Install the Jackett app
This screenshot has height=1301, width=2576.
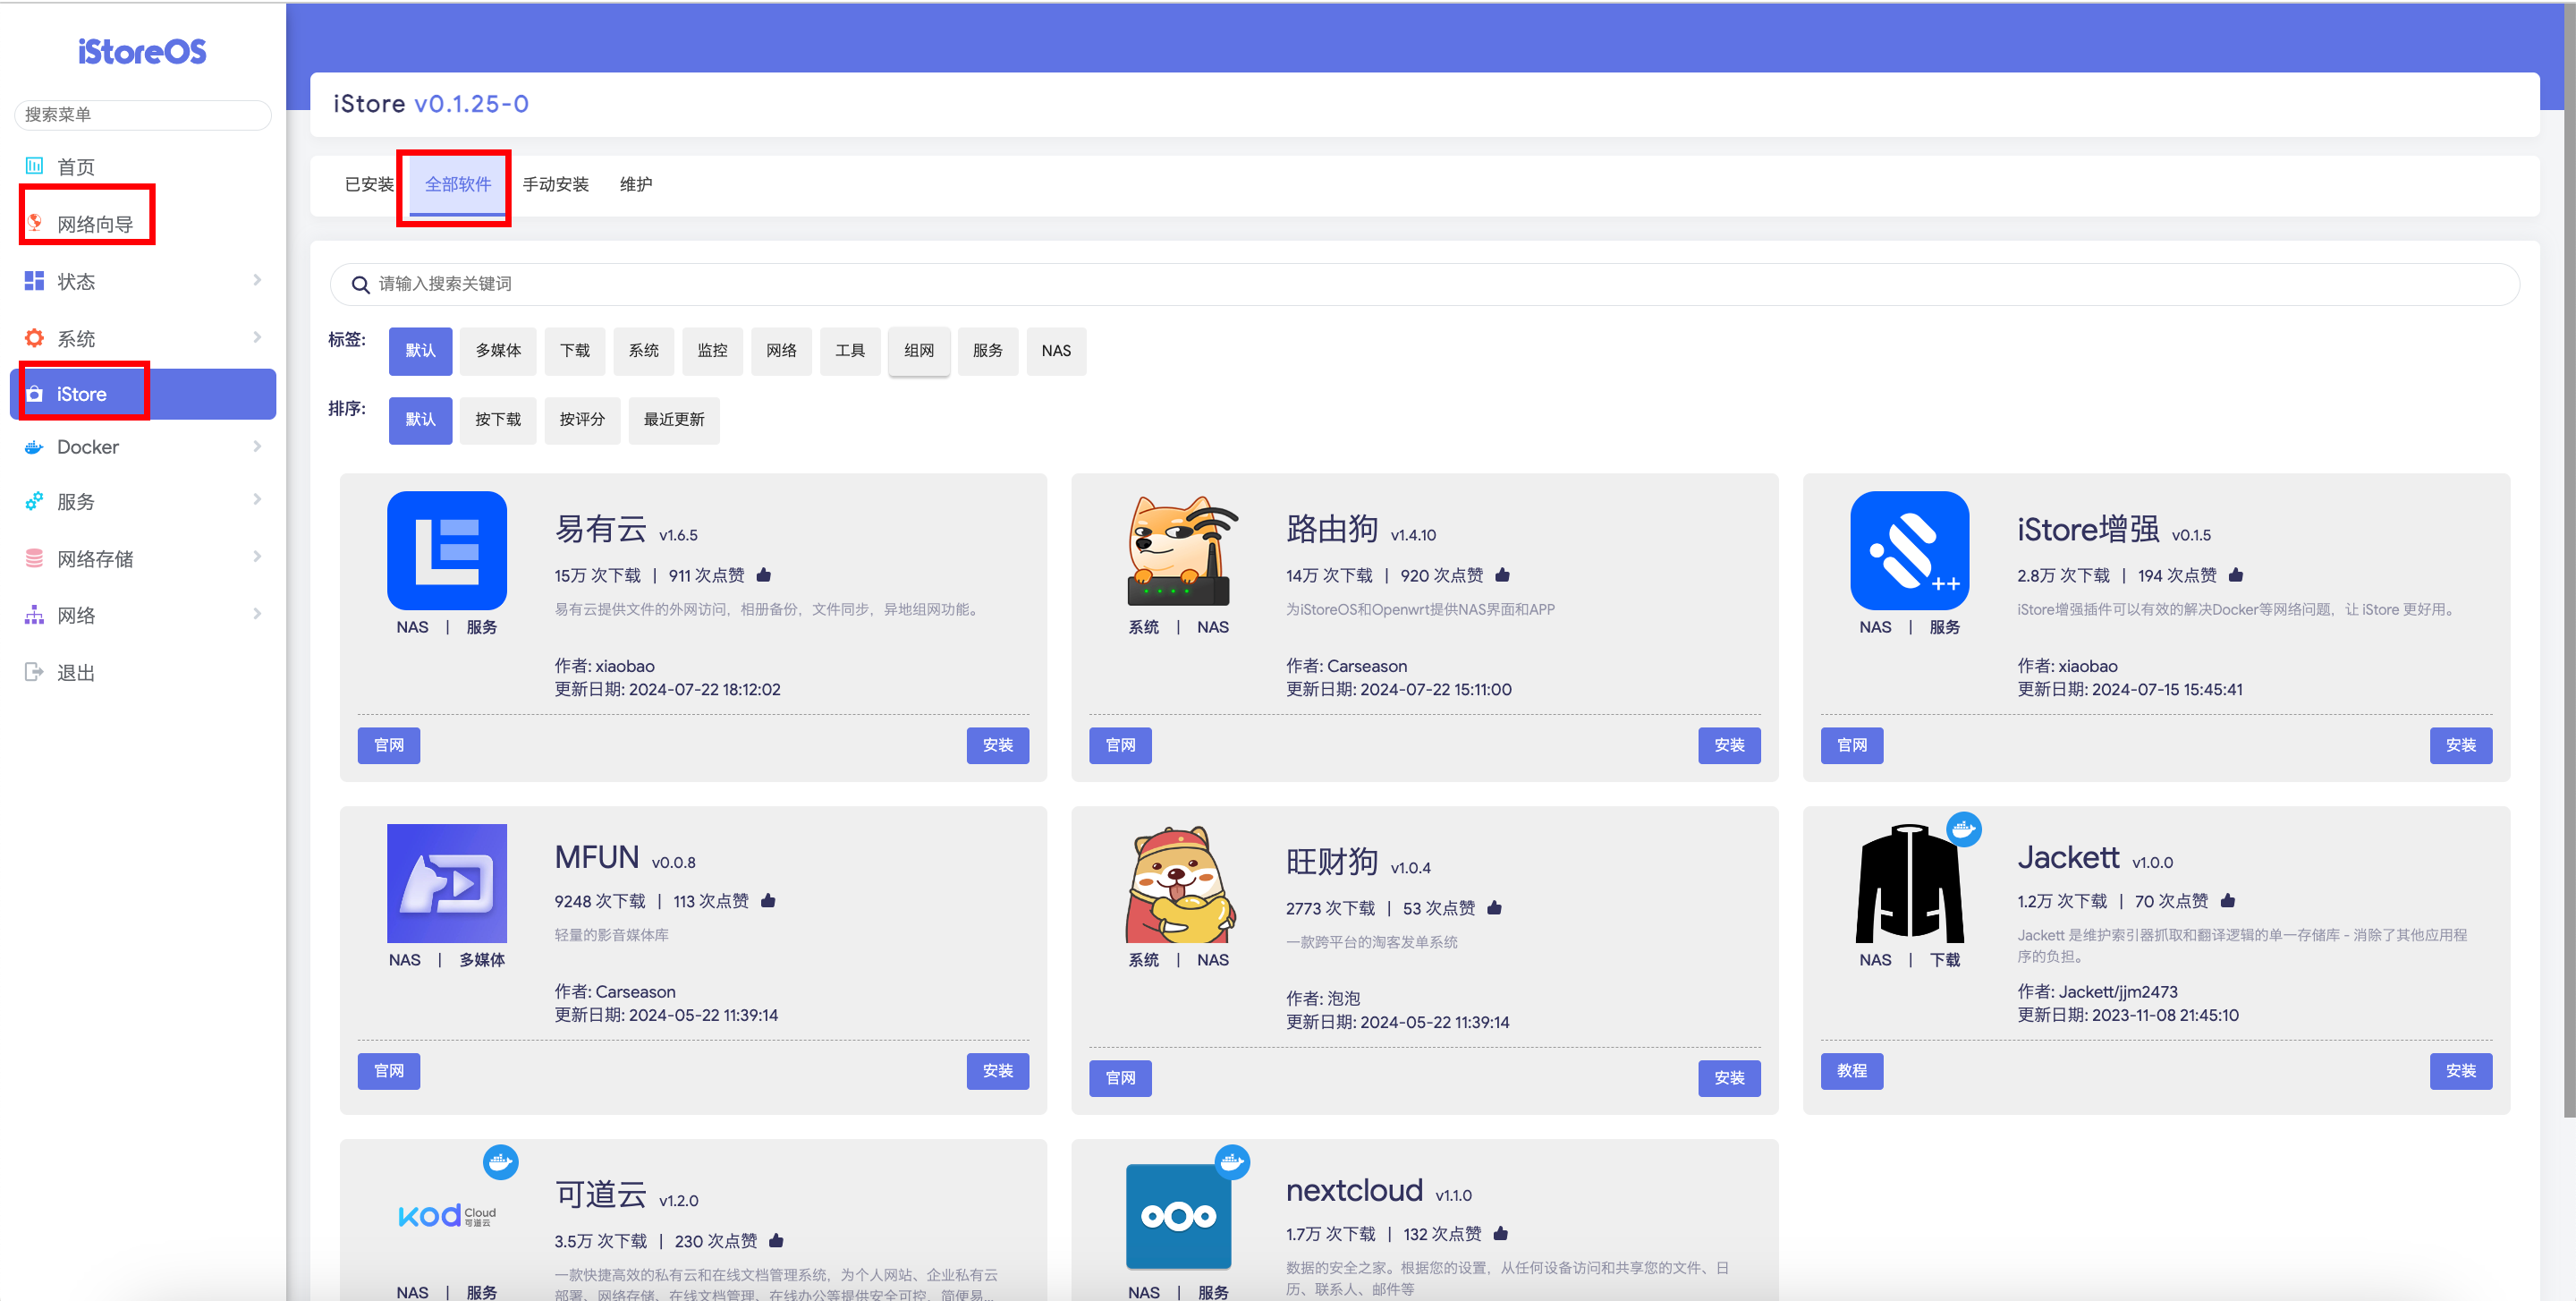pyautogui.click(x=2461, y=1071)
